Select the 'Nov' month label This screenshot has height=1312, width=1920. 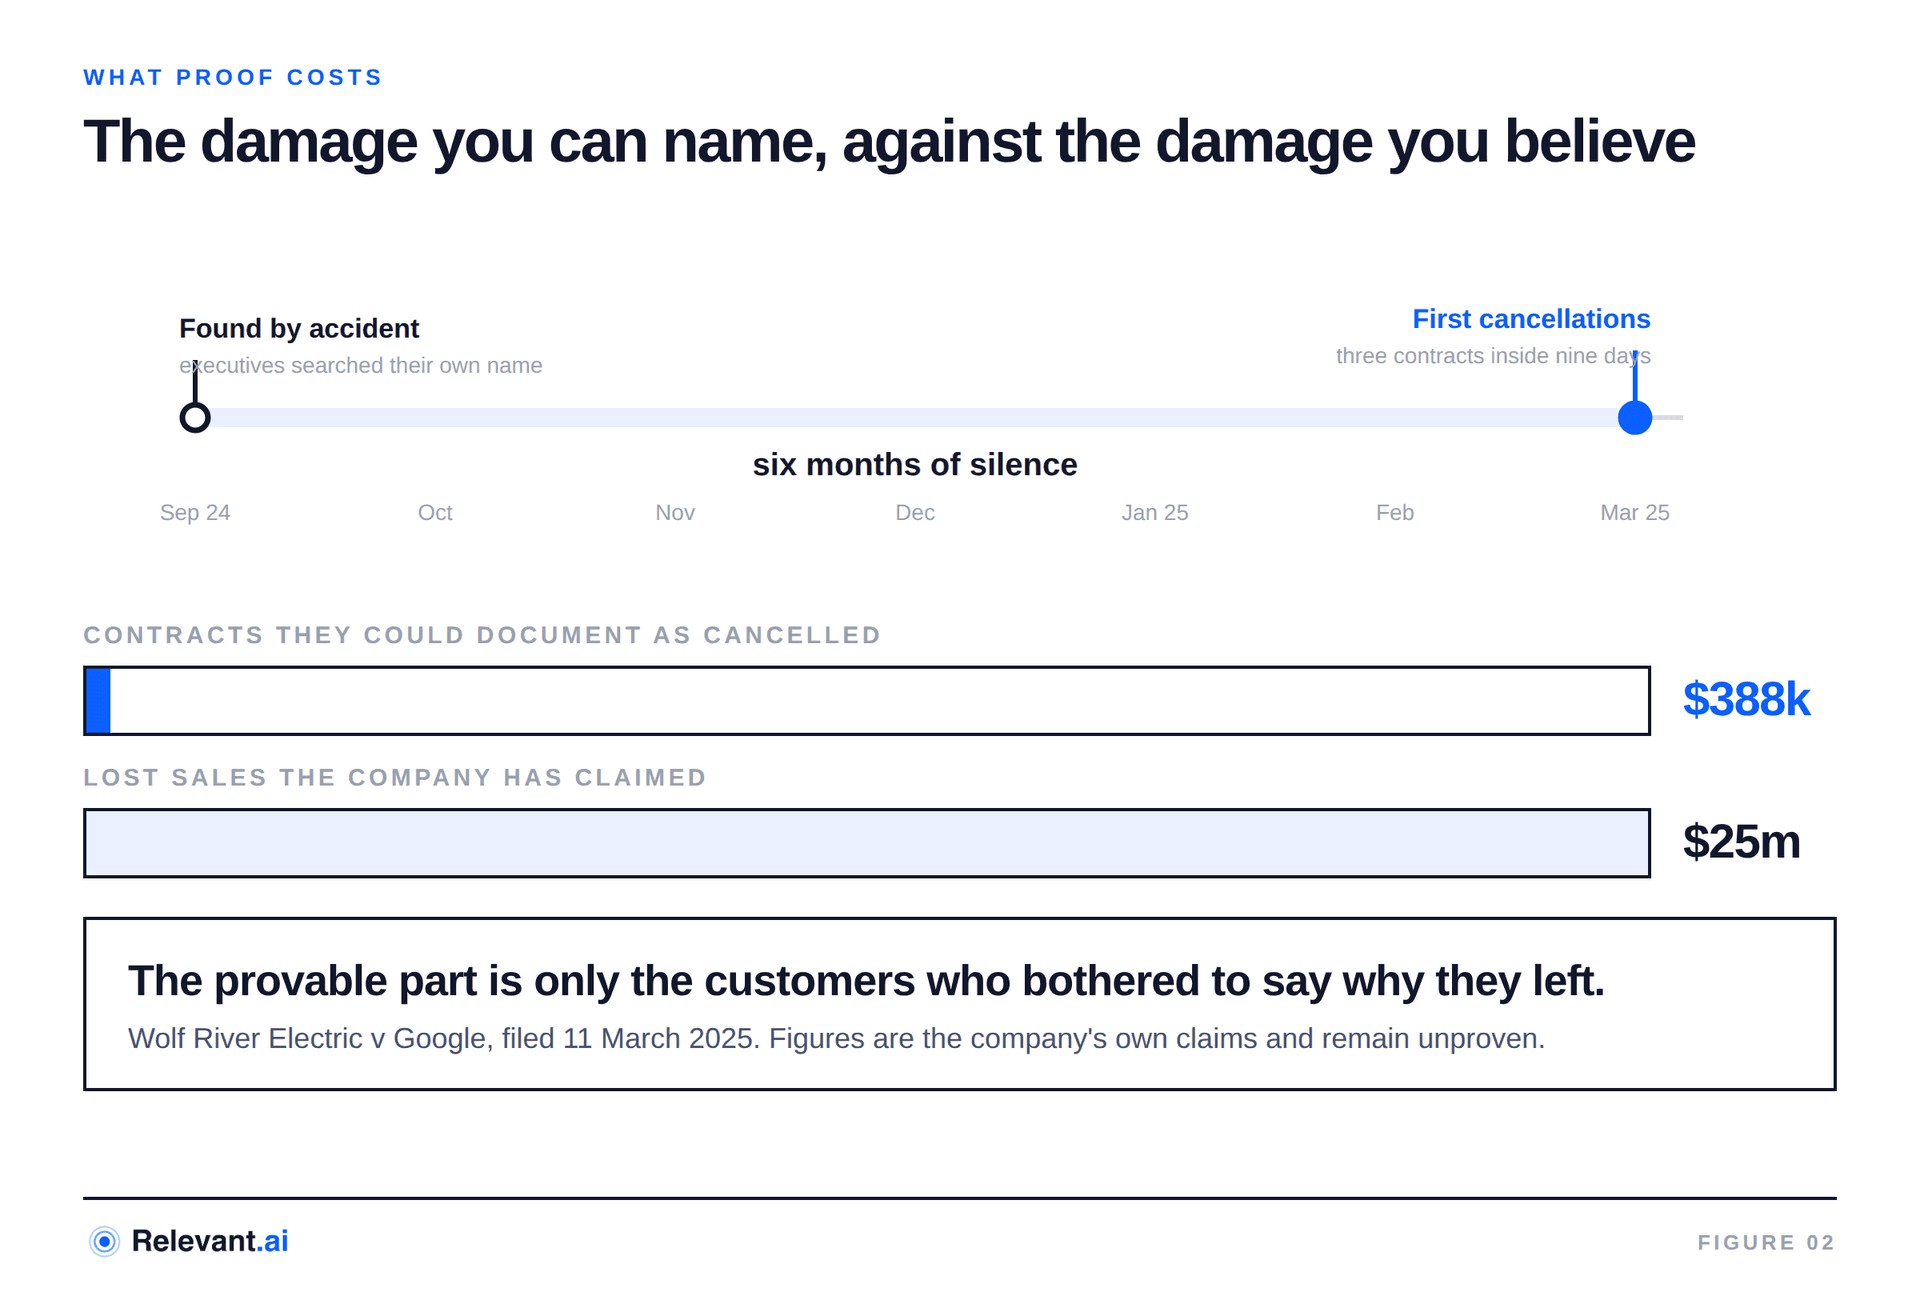click(675, 513)
